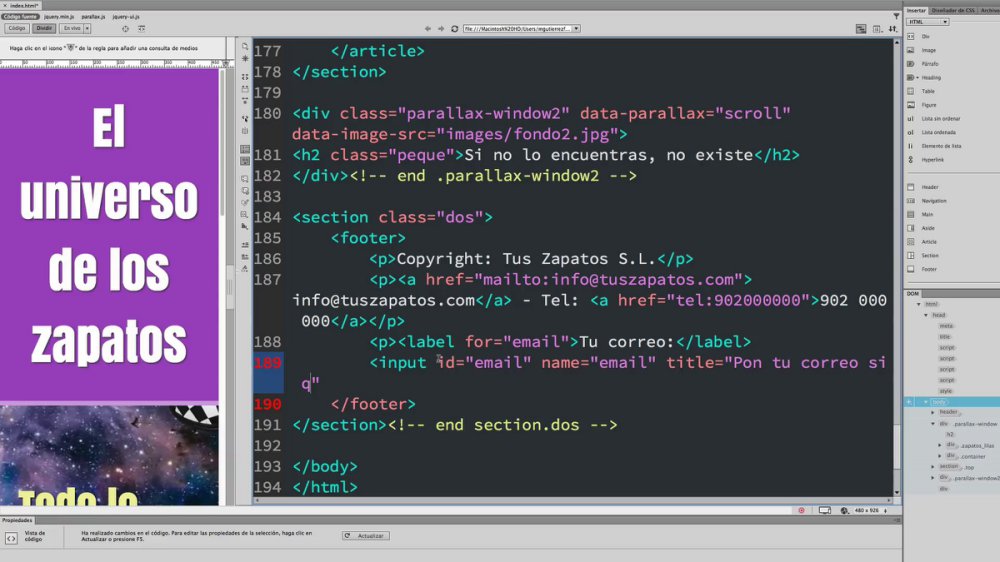
Task: Click the Actualizar button
Action: (365, 536)
